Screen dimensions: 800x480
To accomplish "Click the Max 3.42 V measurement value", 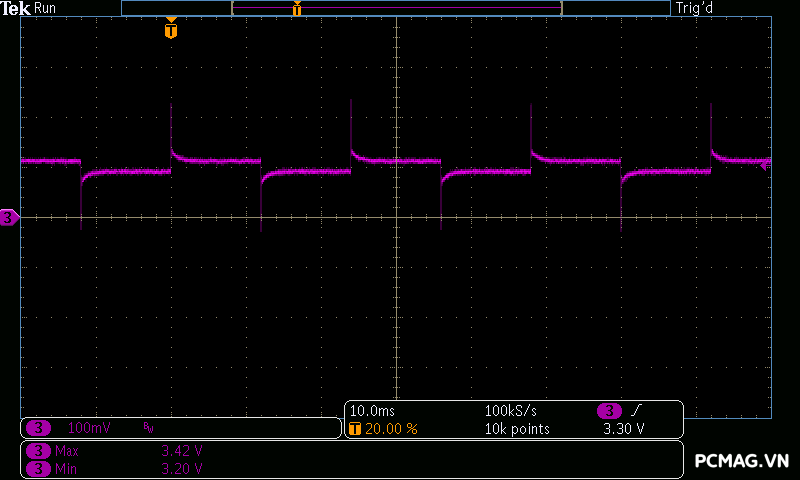I will (182, 451).
